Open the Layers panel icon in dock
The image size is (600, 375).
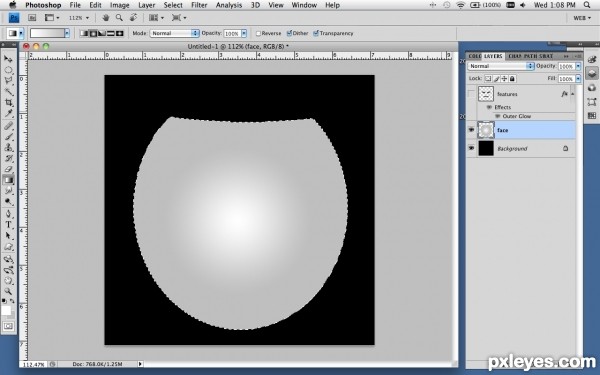592,73
